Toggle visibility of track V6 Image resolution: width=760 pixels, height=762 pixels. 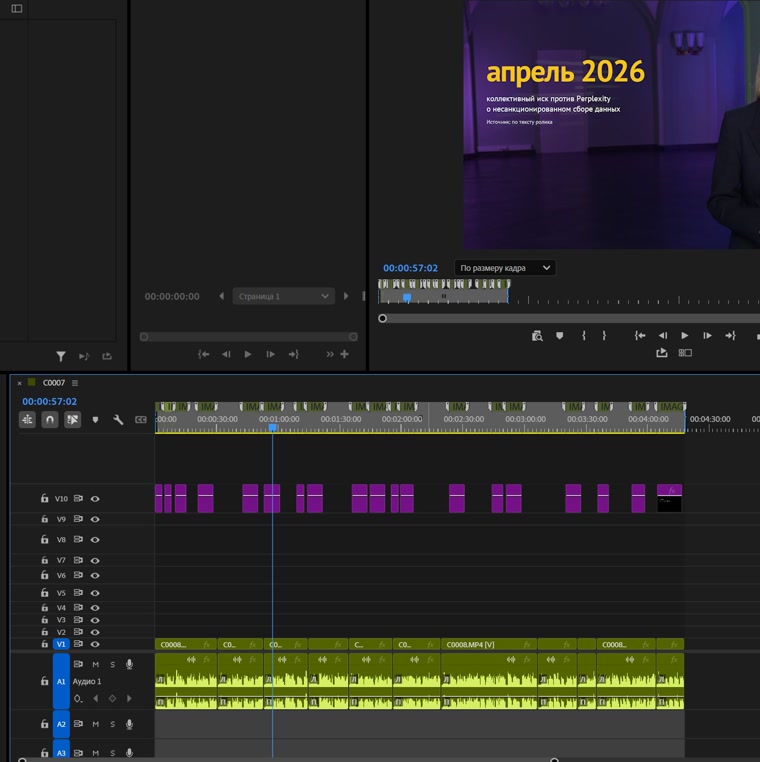[95, 575]
